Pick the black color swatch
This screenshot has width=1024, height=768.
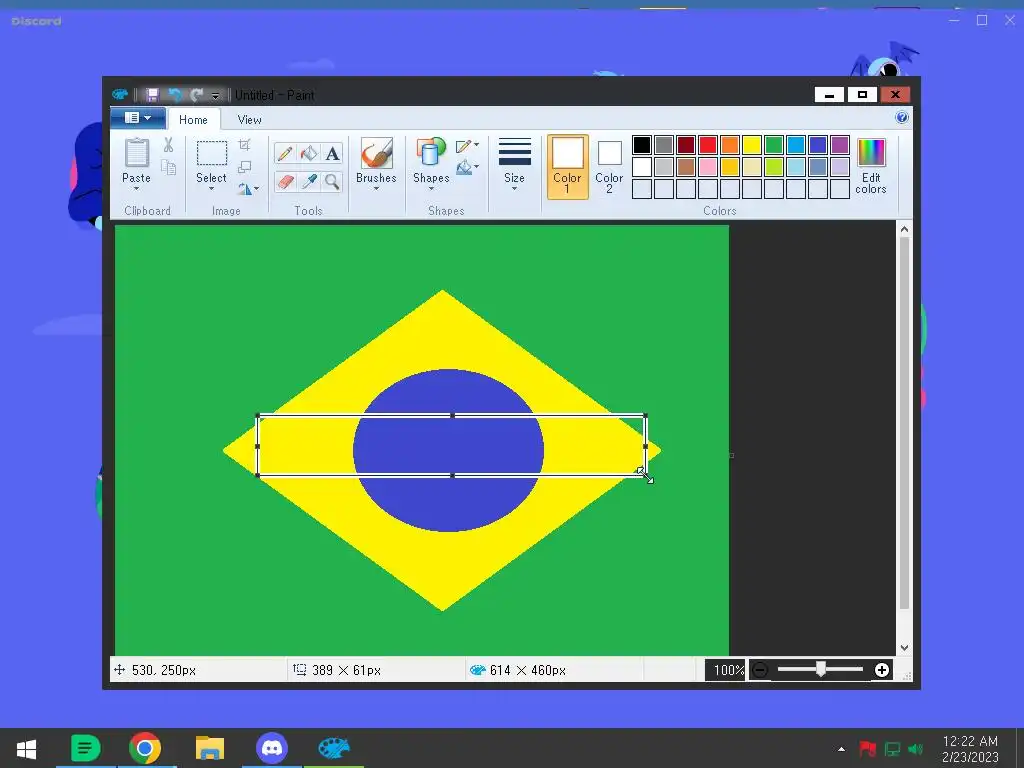coord(642,145)
